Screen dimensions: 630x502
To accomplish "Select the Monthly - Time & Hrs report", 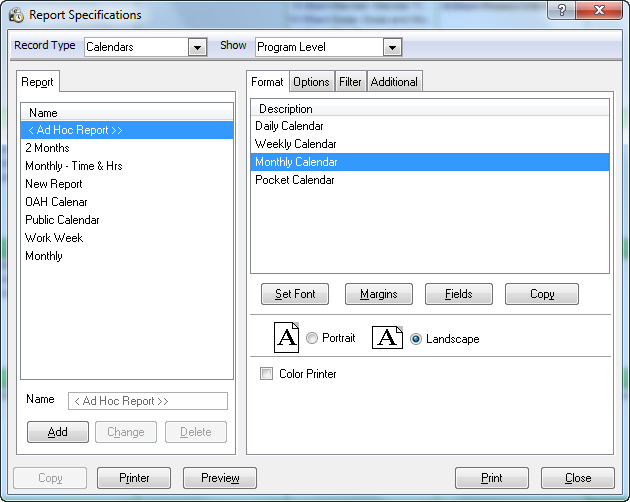I will [x=127, y=166].
